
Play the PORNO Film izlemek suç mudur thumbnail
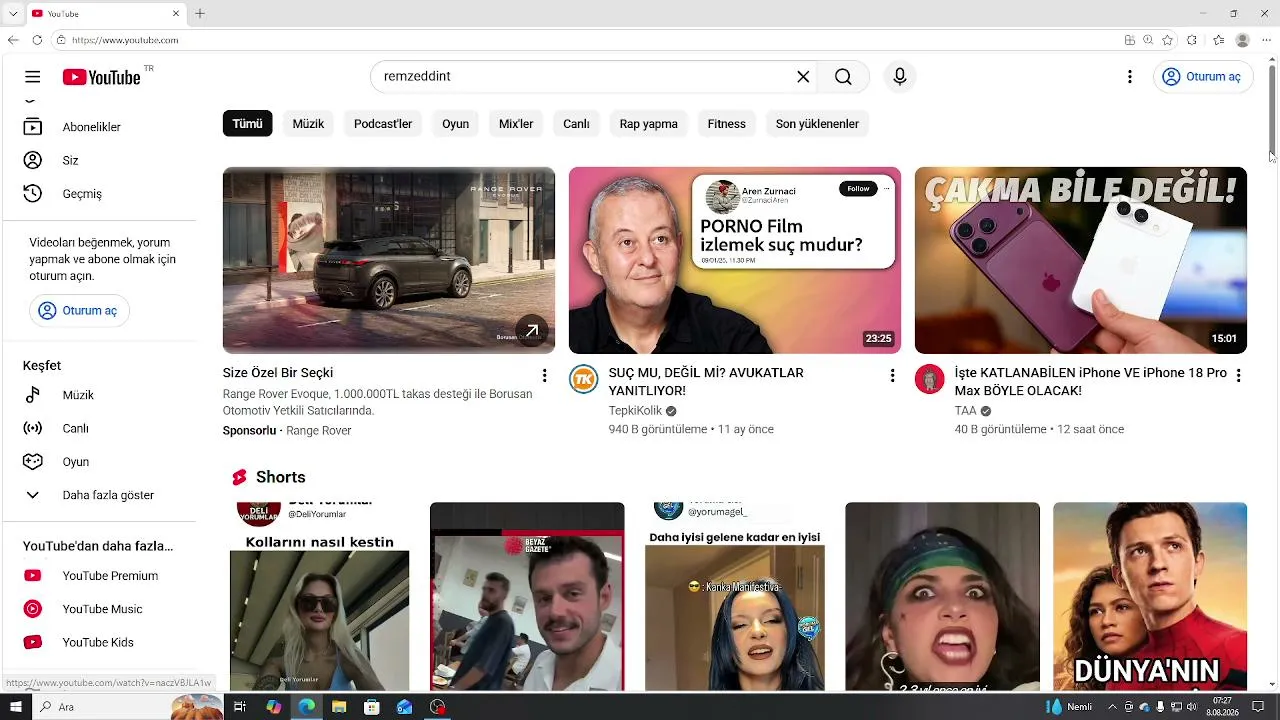735,260
